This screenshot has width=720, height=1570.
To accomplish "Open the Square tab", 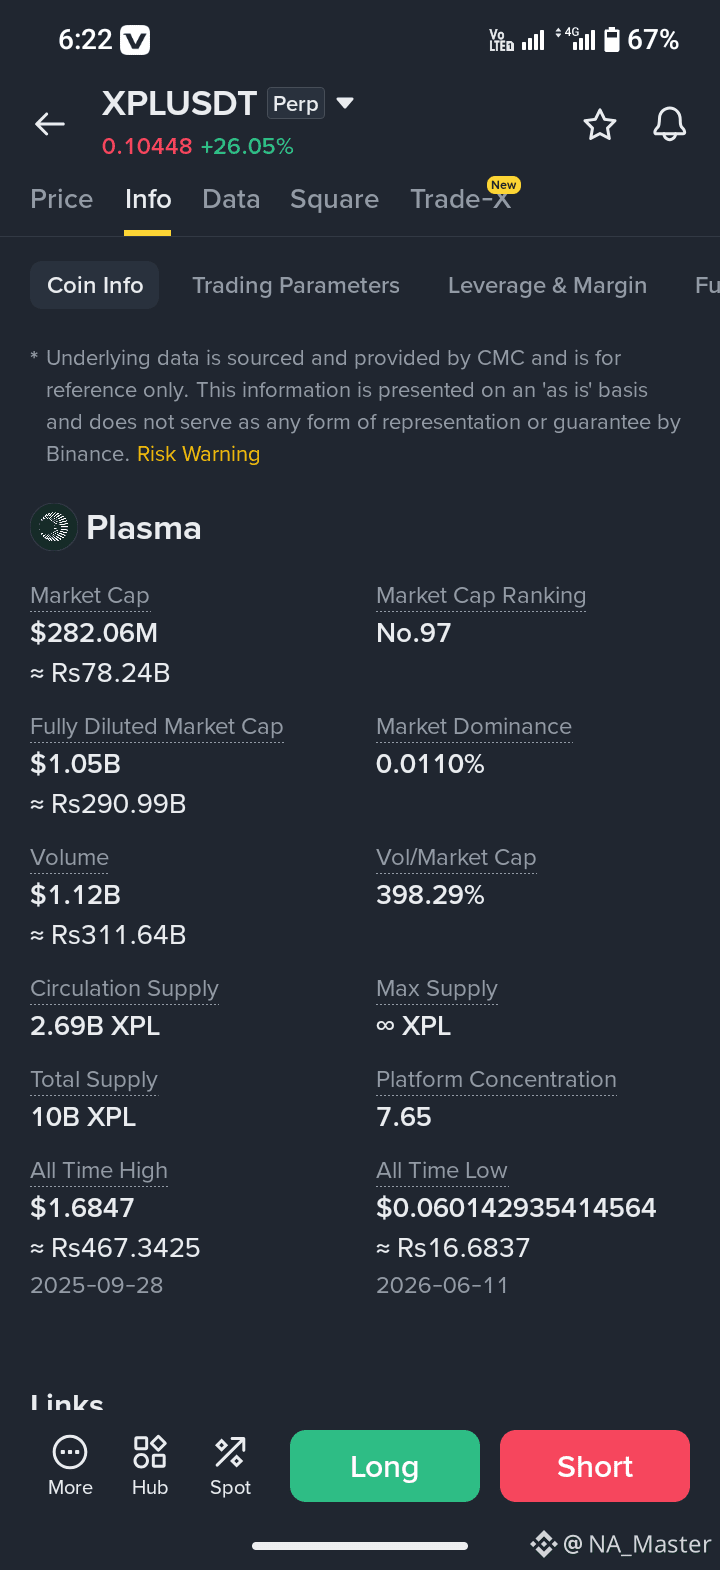I will click(x=335, y=199).
